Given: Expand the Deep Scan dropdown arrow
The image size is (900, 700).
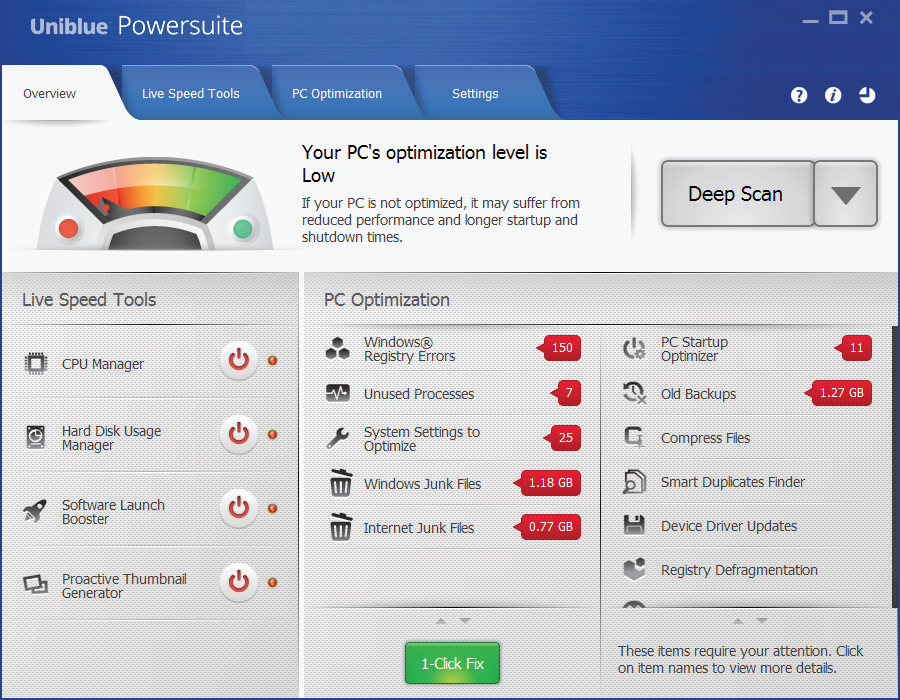Looking at the screenshot, I should 845,195.
